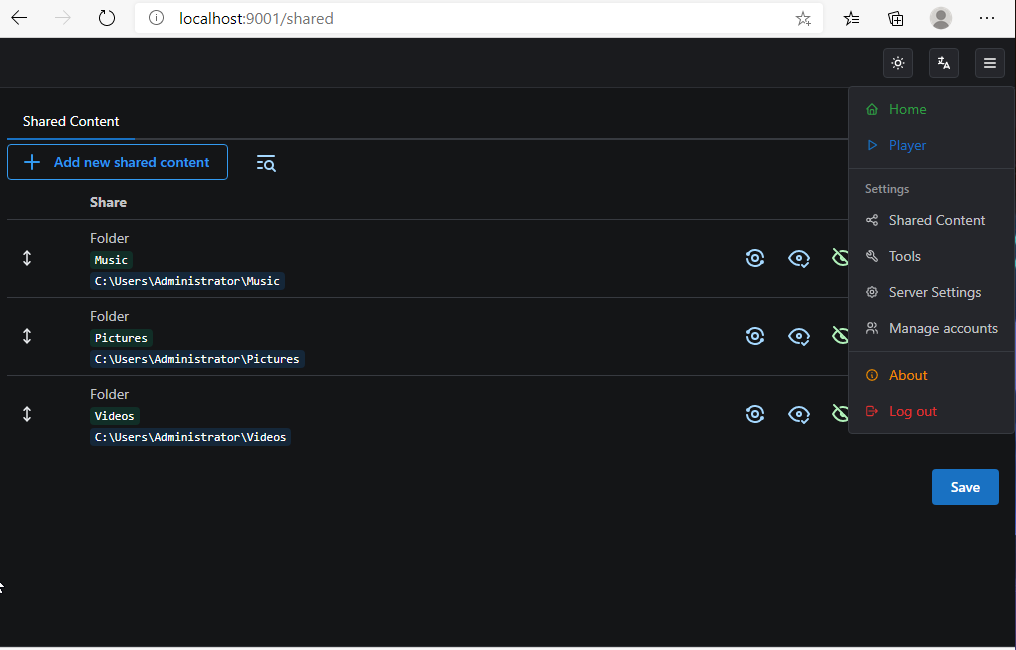Click the scan icon for the Pictures folder
This screenshot has width=1016, height=650.
pyautogui.click(x=755, y=336)
